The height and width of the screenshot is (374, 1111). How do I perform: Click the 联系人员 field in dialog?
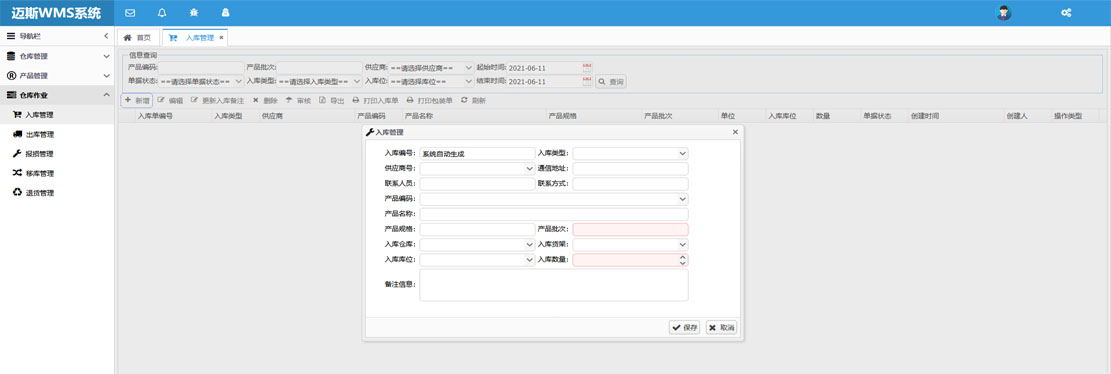(477, 183)
